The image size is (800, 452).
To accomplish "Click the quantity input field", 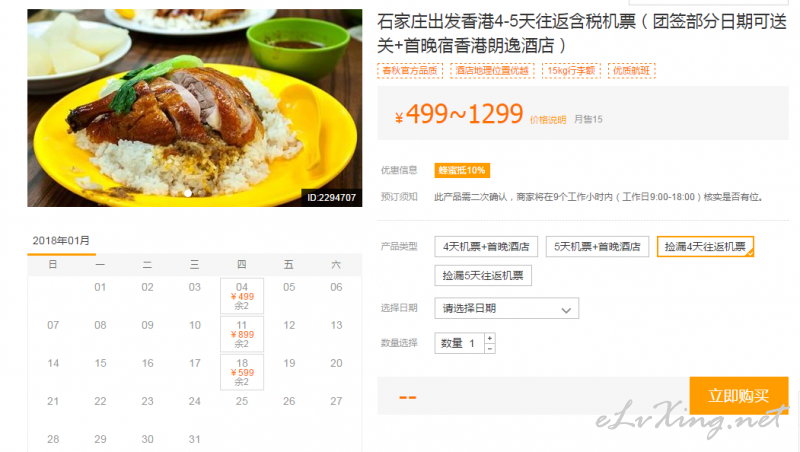I will (459, 343).
